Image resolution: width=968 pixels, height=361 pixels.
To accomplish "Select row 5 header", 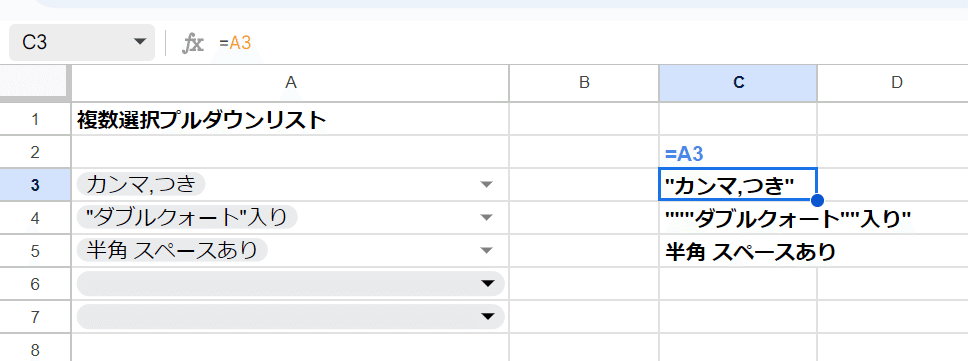I will click(x=35, y=251).
